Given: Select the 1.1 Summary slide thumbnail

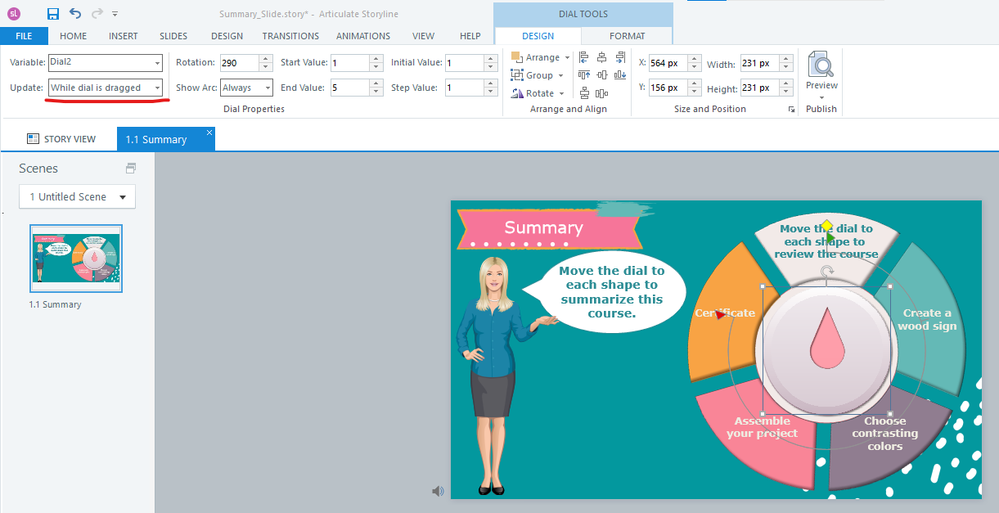Looking at the screenshot, I should 76,259.
